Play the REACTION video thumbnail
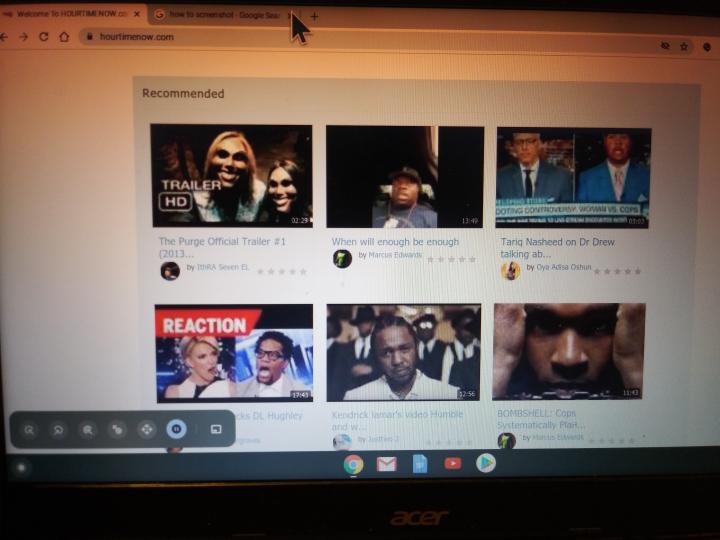This screenshot has height=540, width=720. [x=234, y=353]
